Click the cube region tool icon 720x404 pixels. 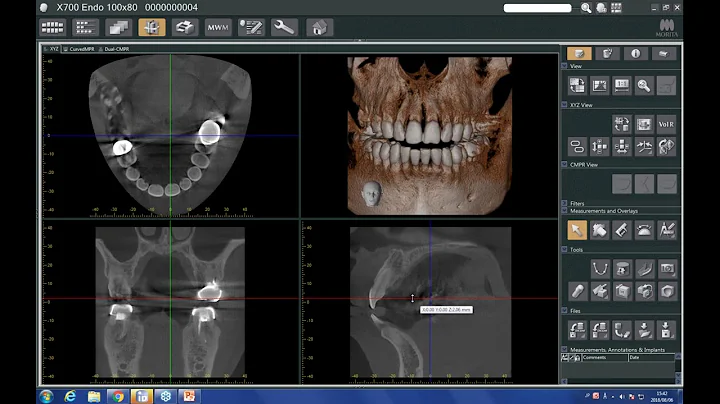point(622,291)
